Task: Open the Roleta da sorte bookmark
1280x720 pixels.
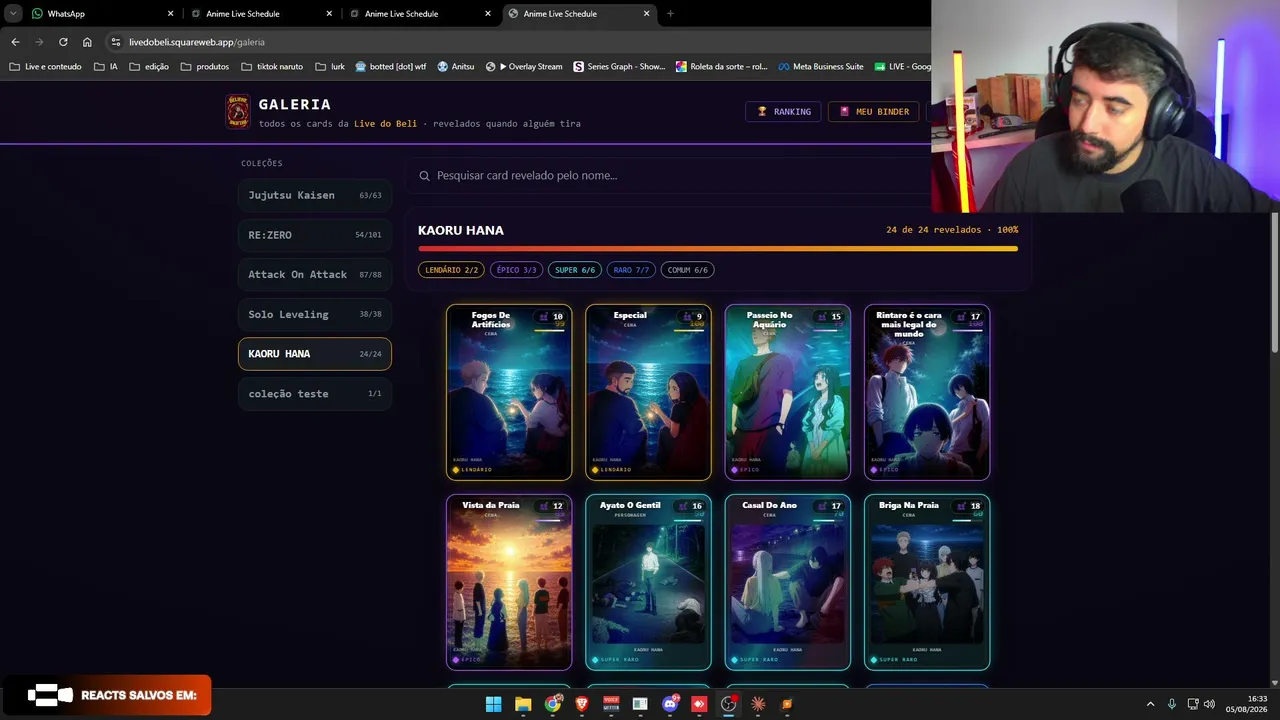Action: [722, 67]
